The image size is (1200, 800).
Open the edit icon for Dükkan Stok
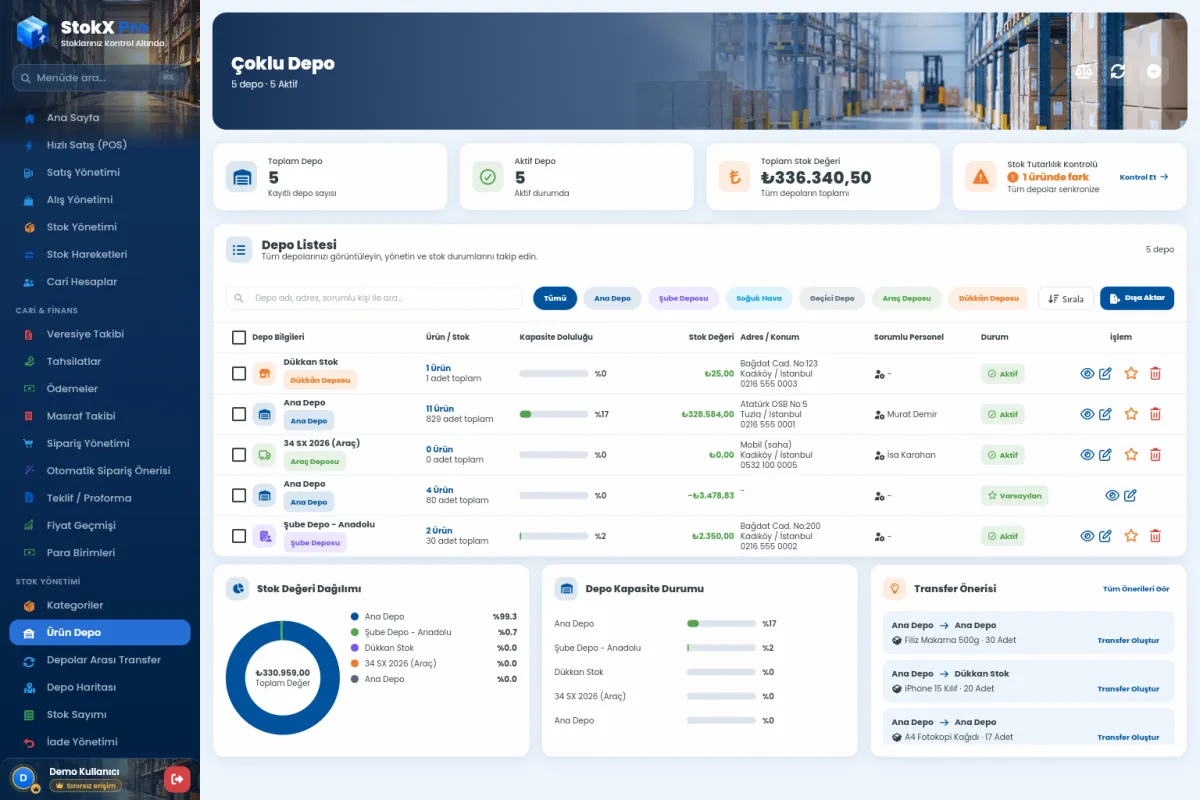point(1105,373)
